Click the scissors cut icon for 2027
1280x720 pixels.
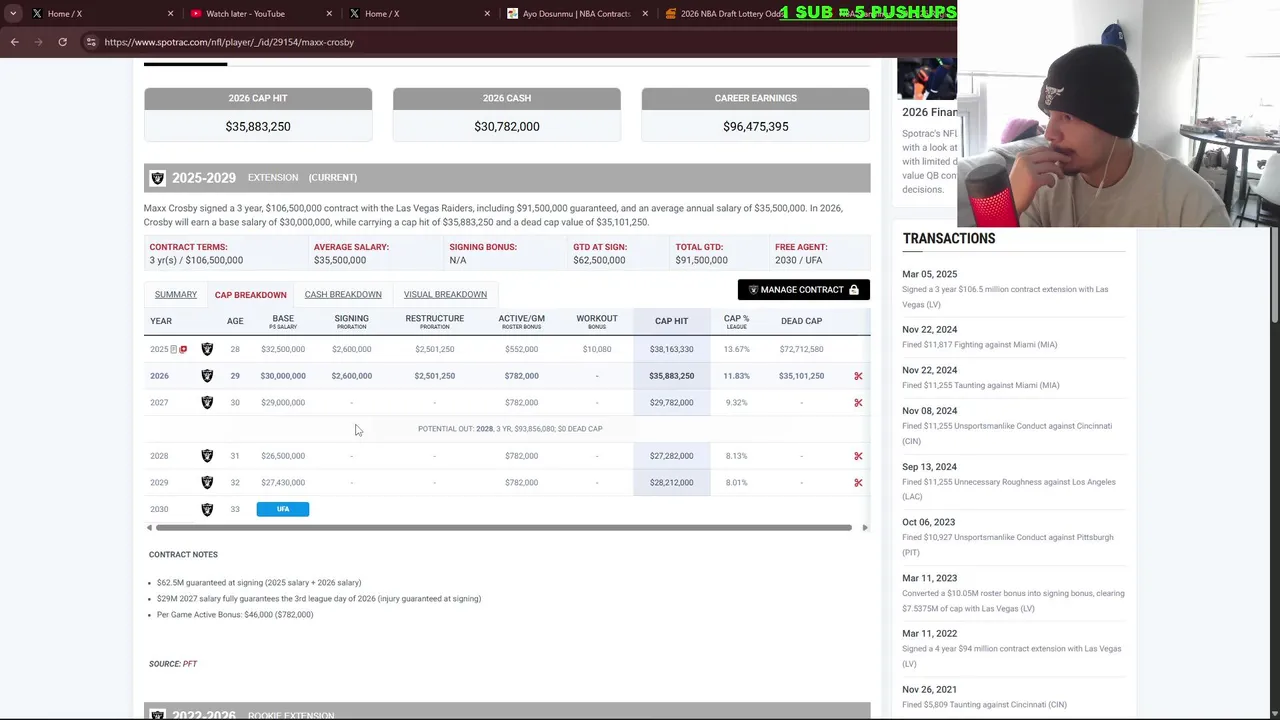click(858, 402)
